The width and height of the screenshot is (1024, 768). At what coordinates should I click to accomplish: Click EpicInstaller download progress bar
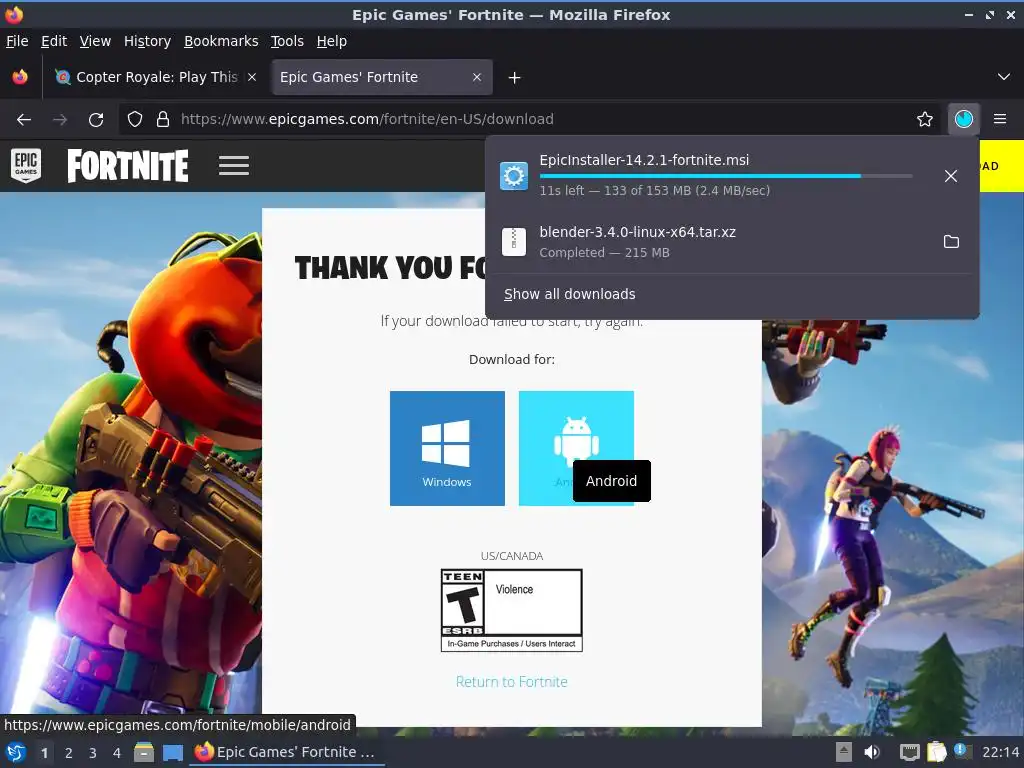(x=726, y=176)
